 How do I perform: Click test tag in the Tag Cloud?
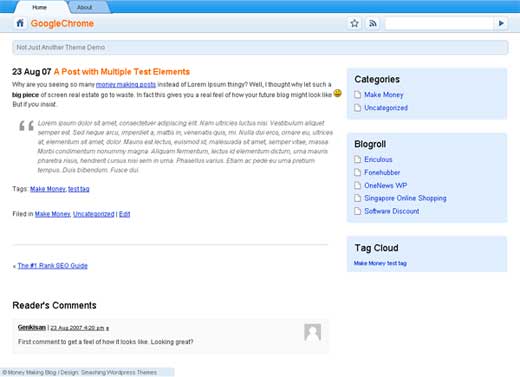pos(397,263)
